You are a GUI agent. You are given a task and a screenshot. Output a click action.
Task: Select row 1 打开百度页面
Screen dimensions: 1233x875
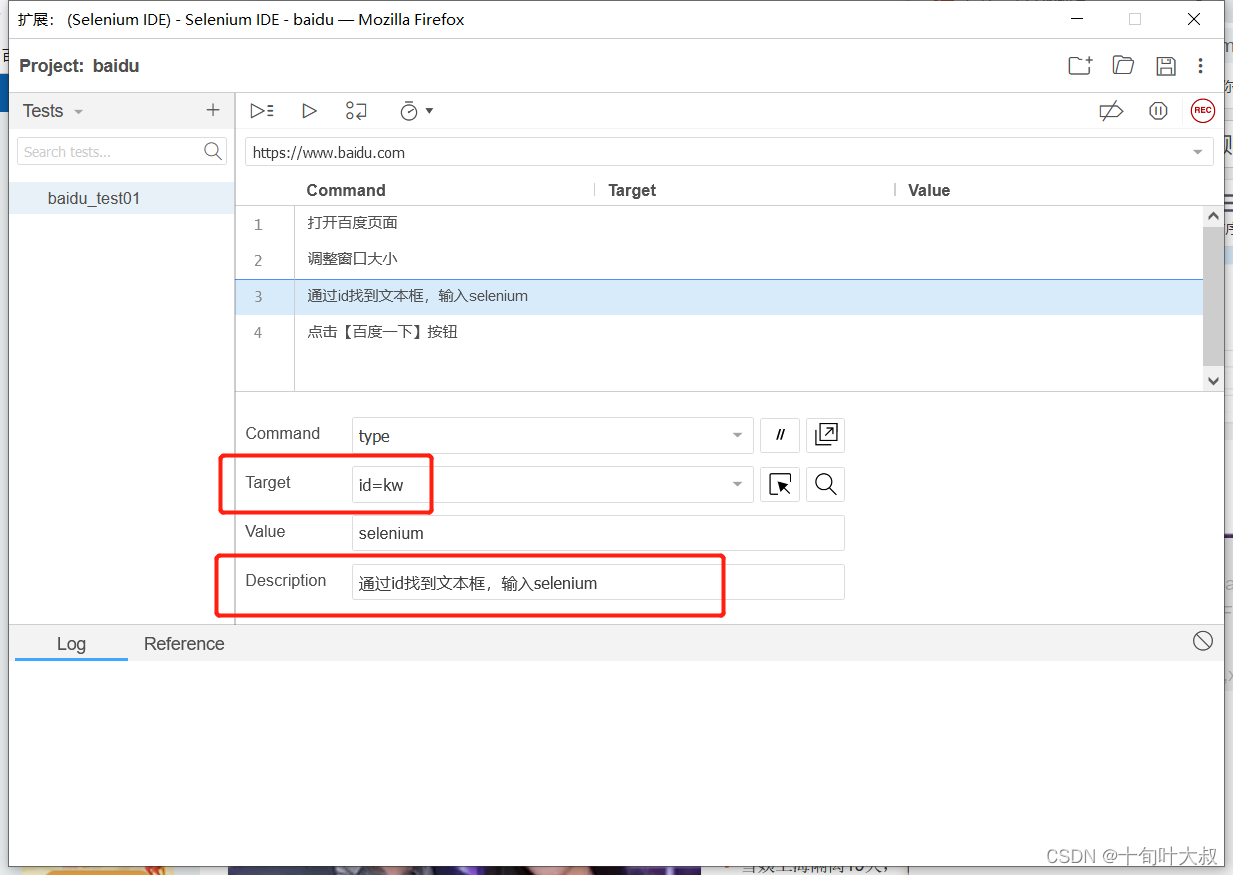719,223
